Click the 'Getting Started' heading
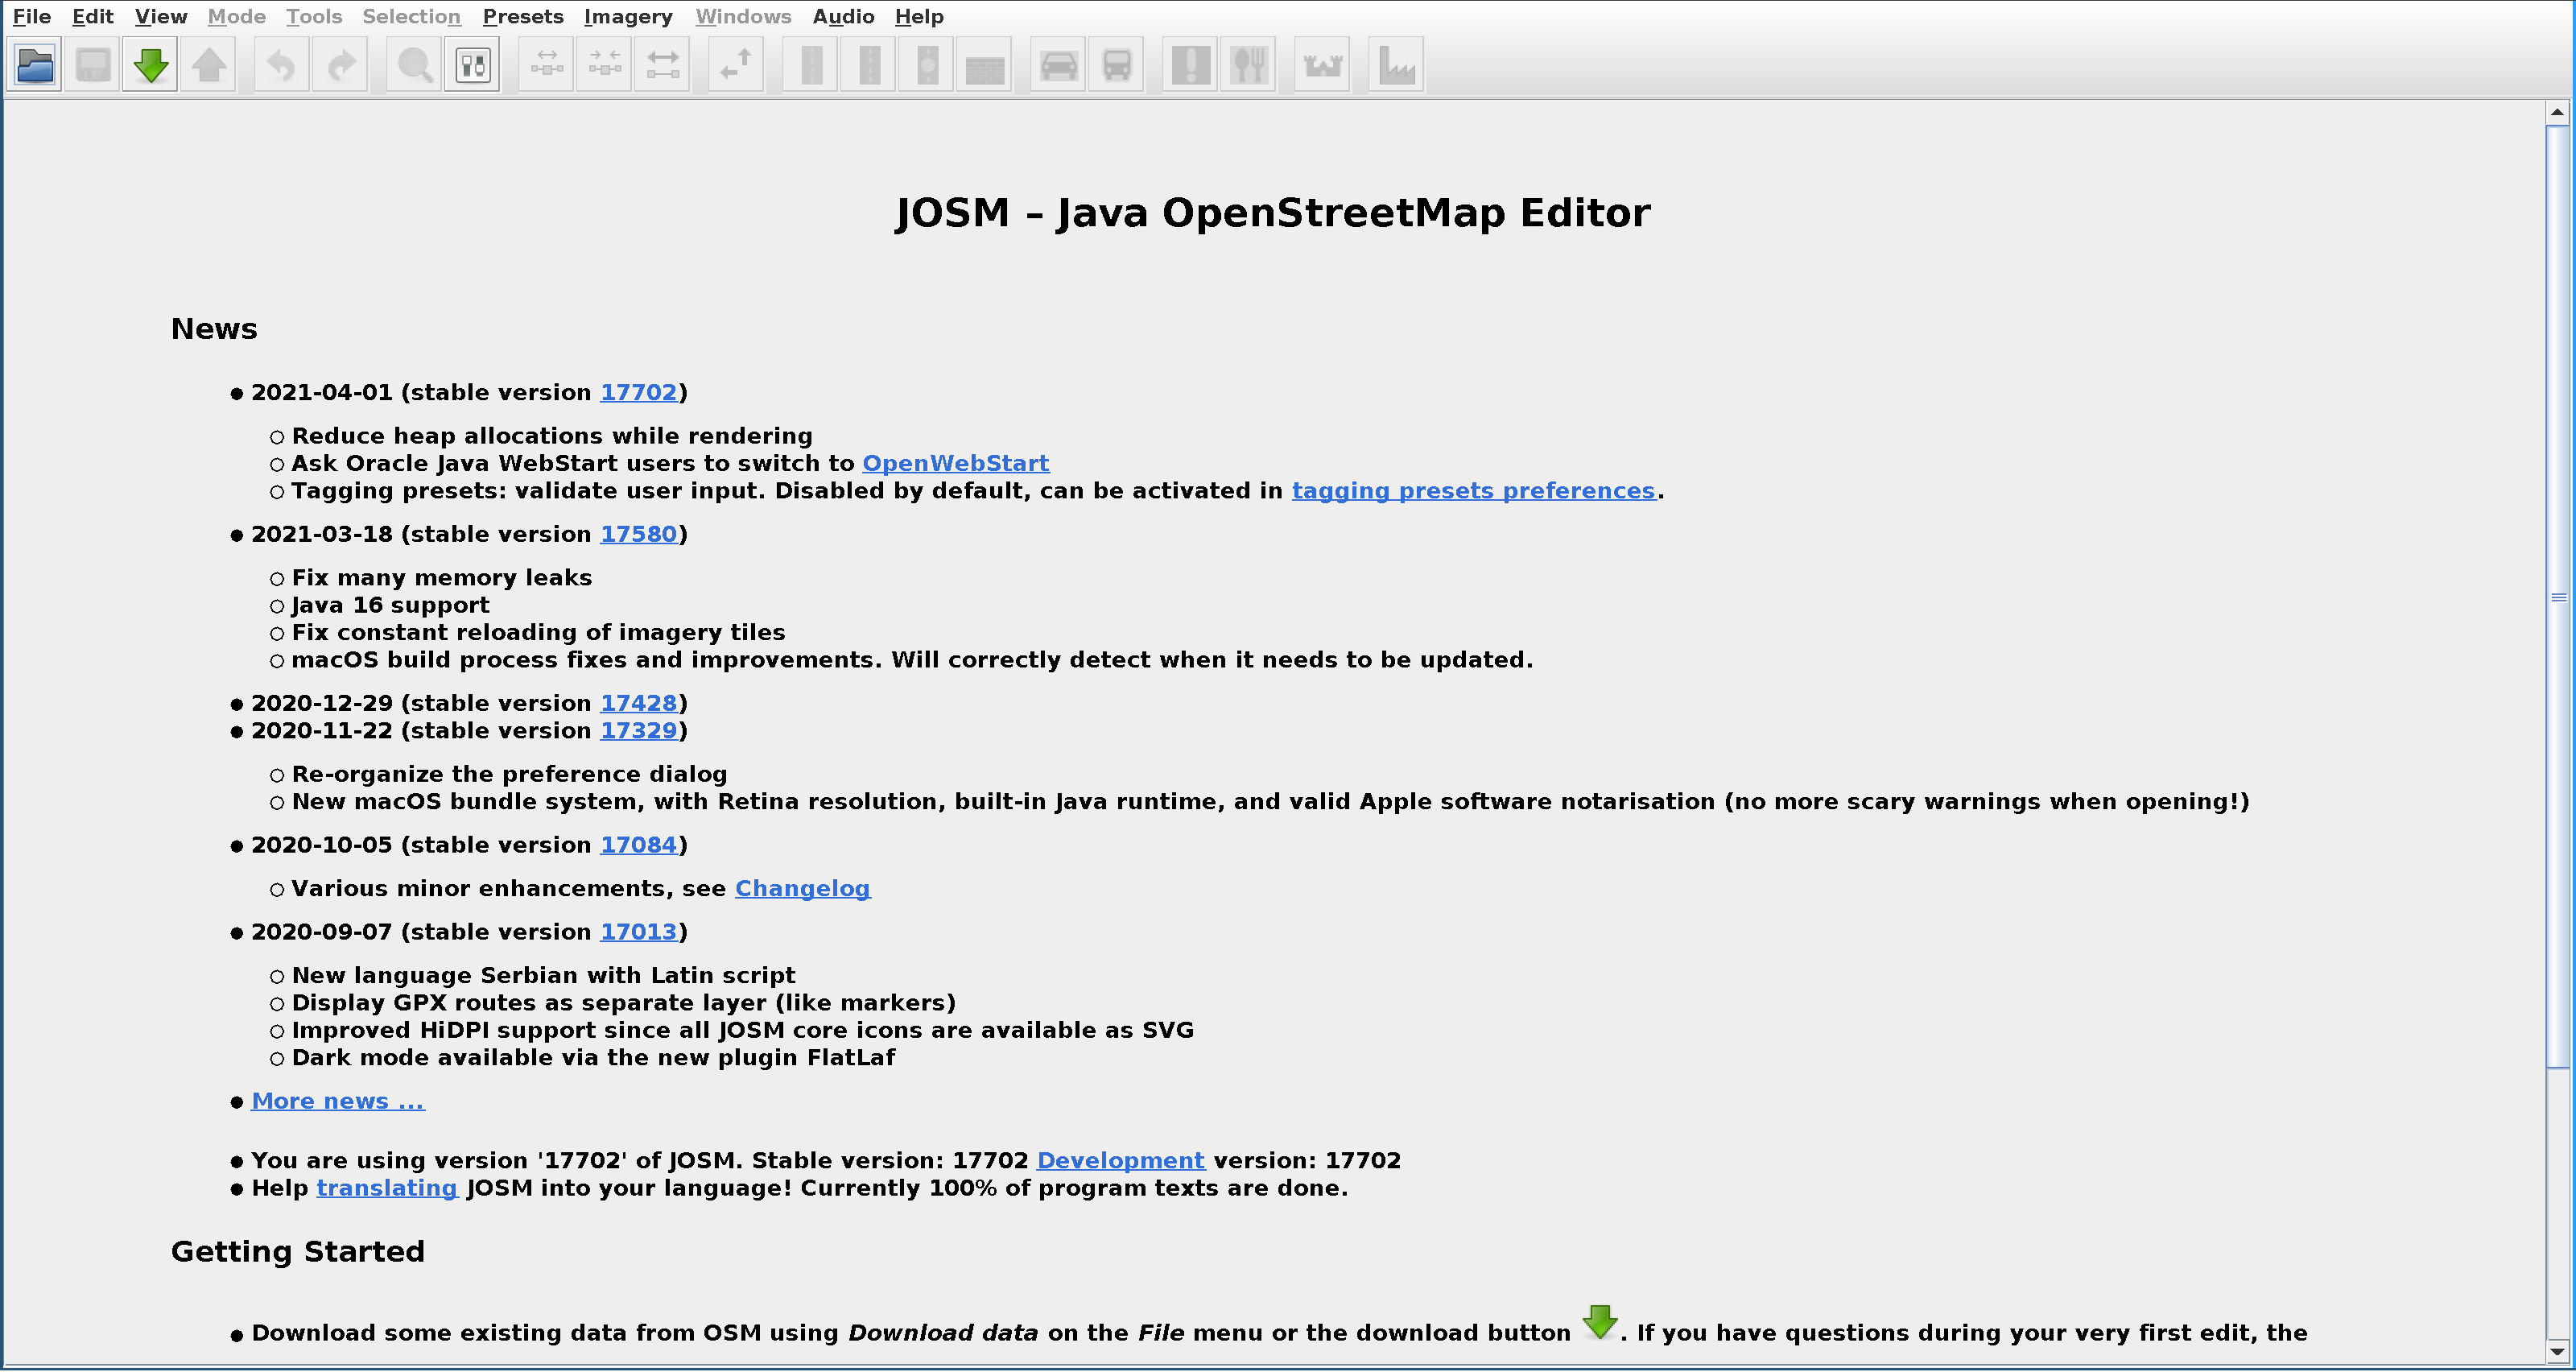Screen dimensions: 2576x1372 298,1252
